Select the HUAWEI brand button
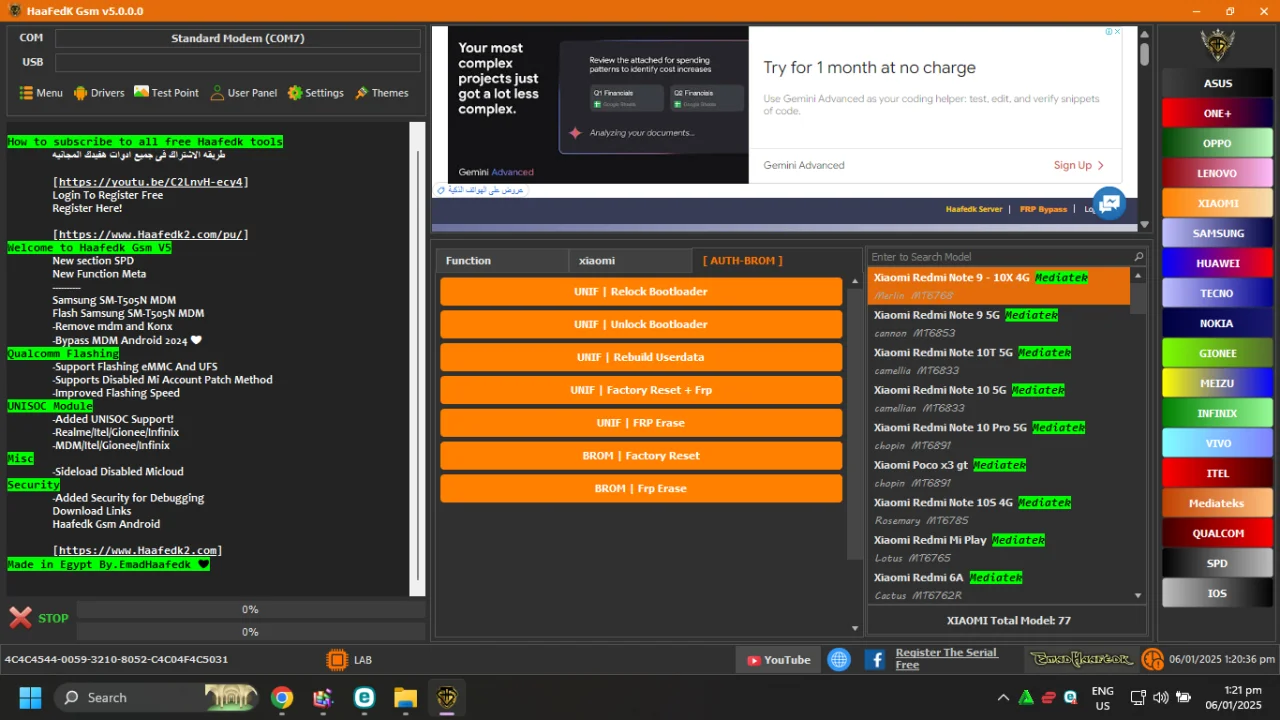The image size is (1280, 720). pyautogui.click(x=1217, y=263)
